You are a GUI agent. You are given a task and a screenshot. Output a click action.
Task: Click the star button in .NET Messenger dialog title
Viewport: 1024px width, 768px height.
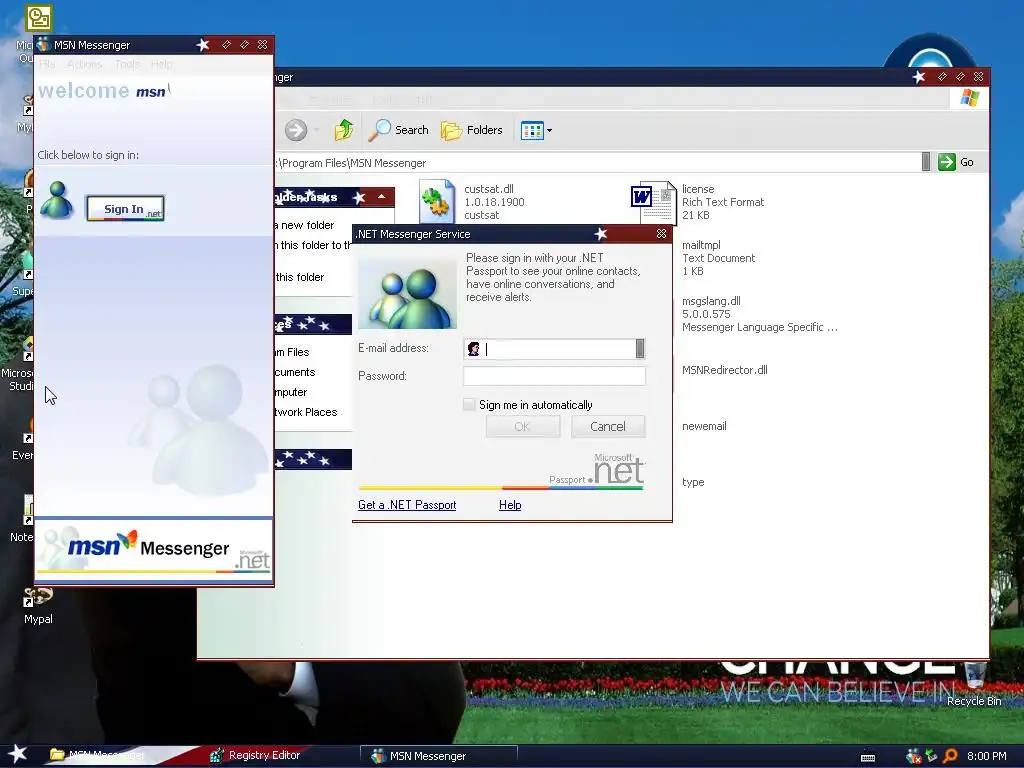(601, 234)
